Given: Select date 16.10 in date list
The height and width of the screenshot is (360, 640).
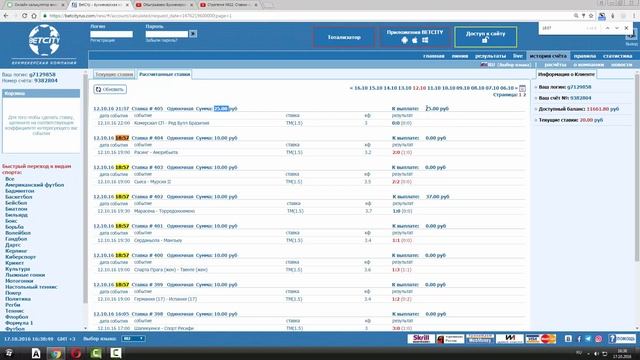Looking at the screenshot, I should pos(361,88).
